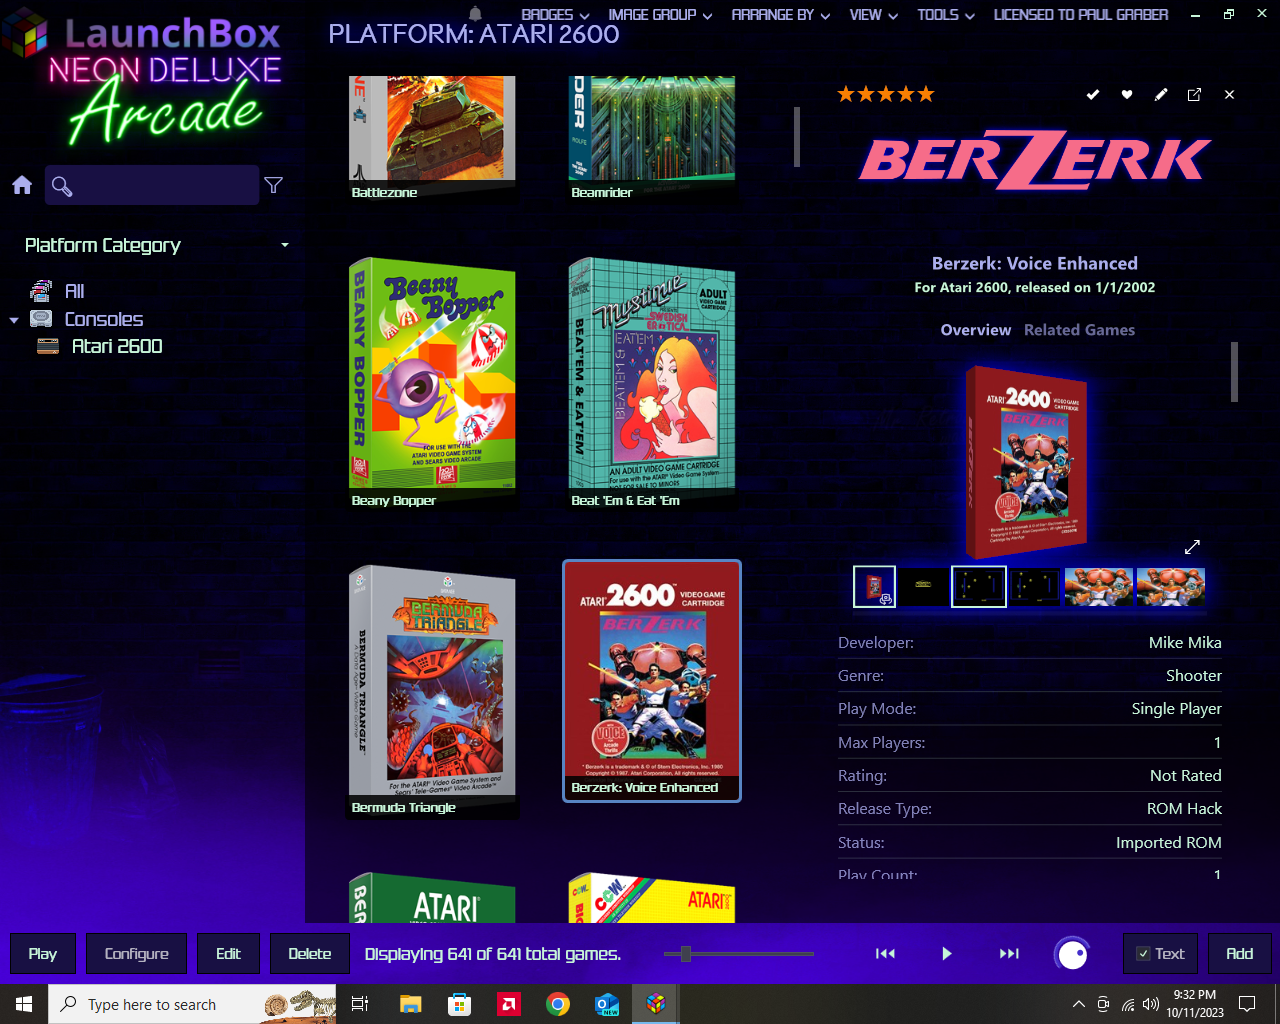Toggle the Text checkbox
This screenshot has width=1280, height=1024.
pos(1143,954)
